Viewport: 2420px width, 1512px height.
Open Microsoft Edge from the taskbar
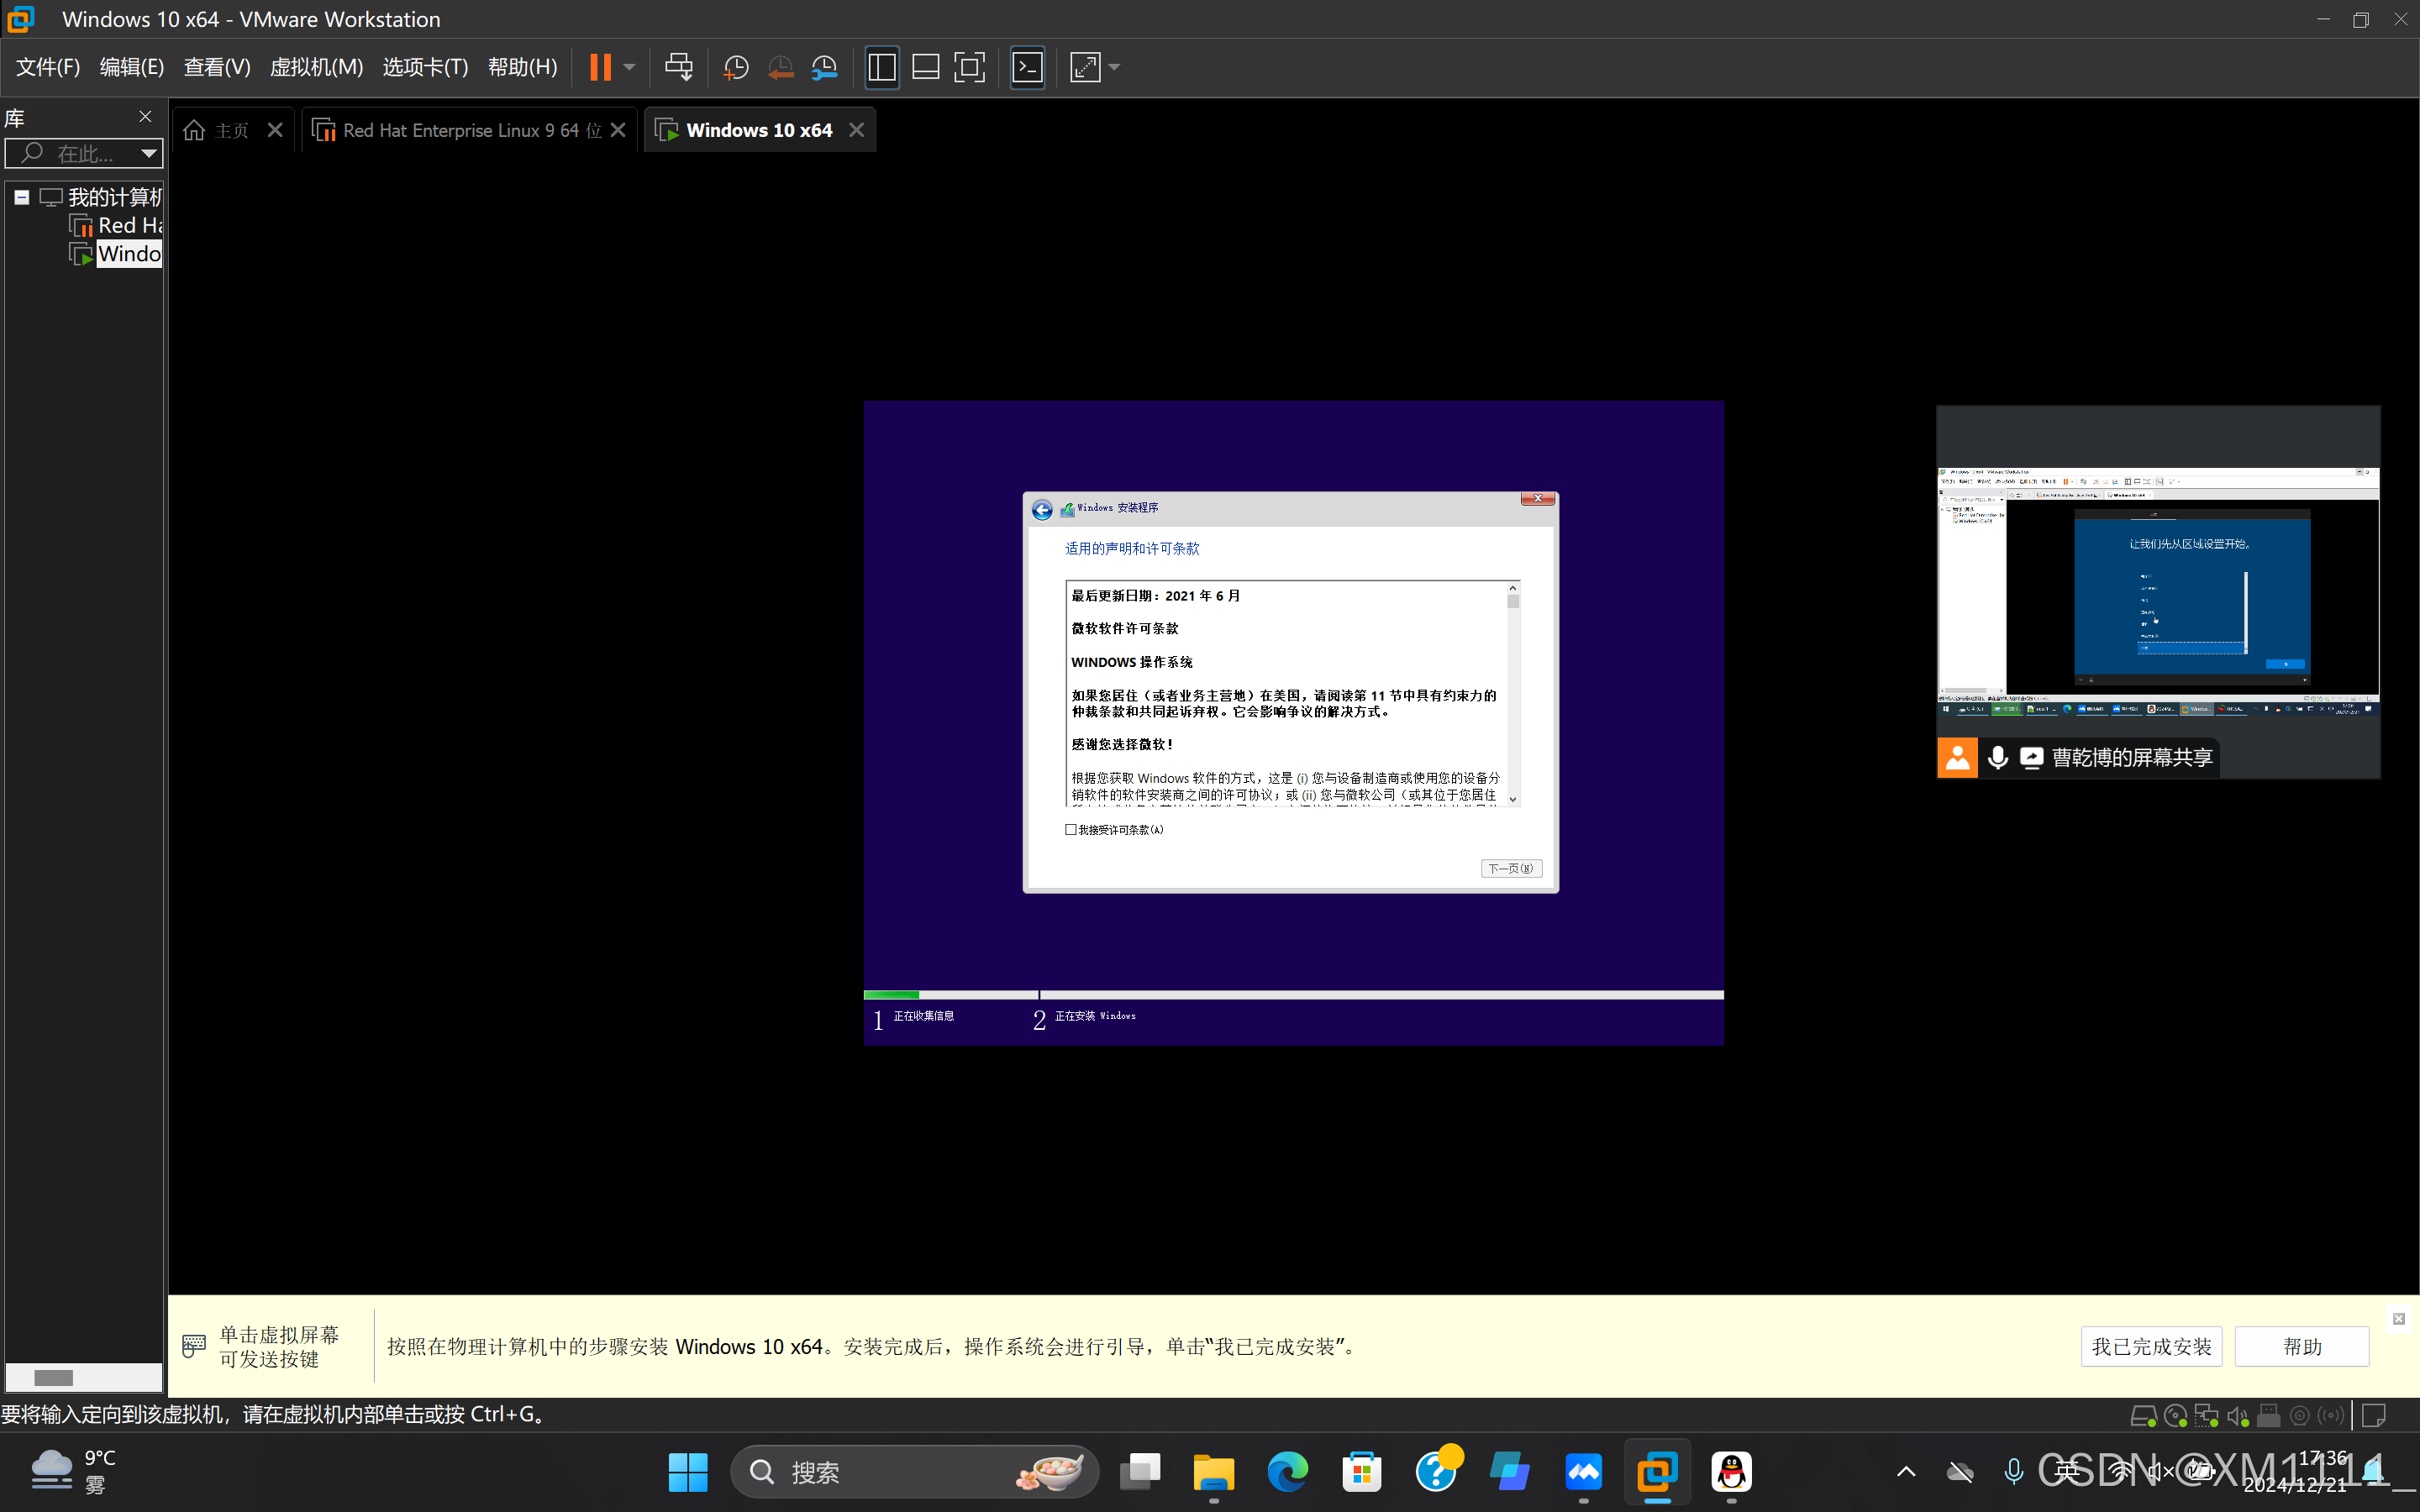(x=1288, y=1472)
